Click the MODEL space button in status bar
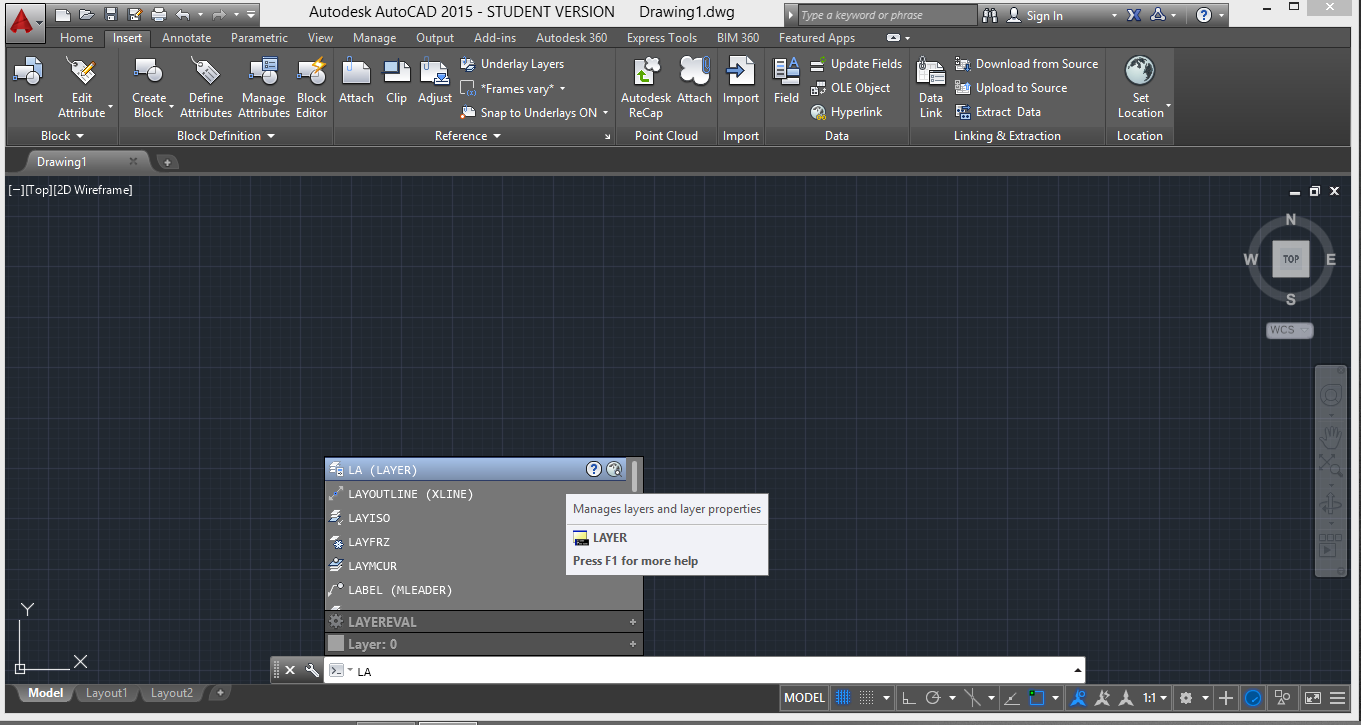This screenshot has height=725, width=1361. 805,698
